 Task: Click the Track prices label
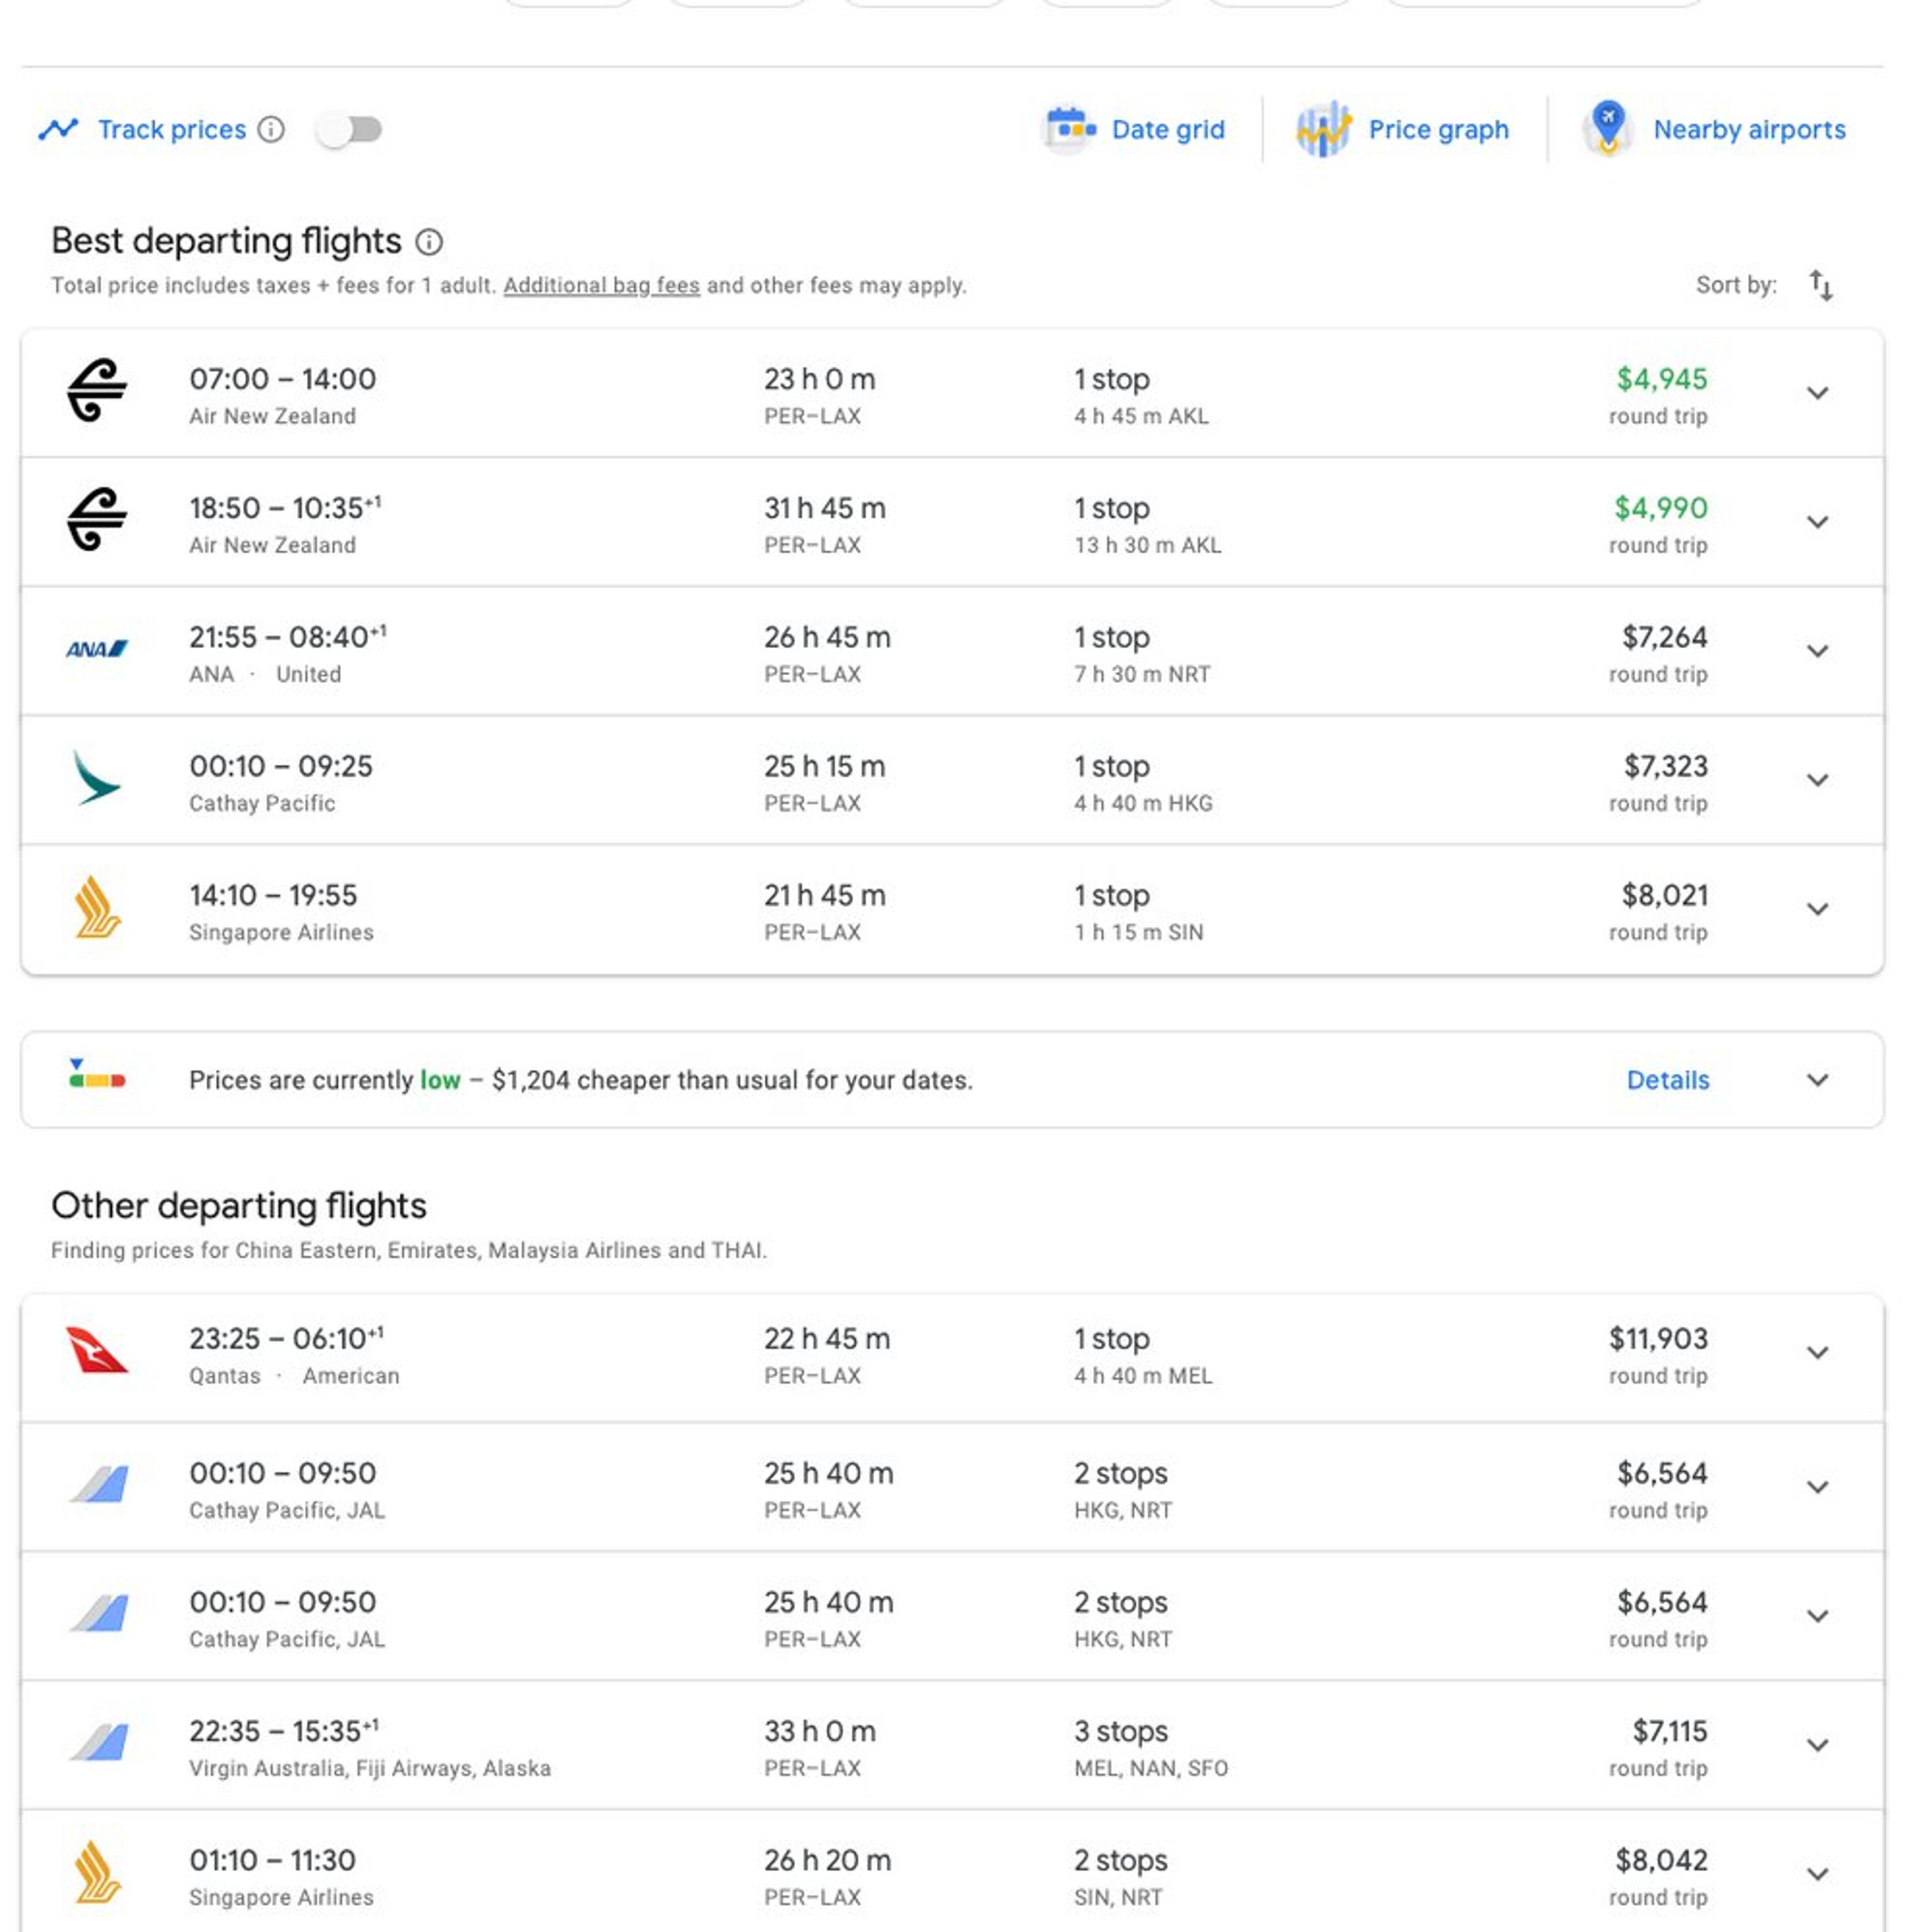(171, 129)
